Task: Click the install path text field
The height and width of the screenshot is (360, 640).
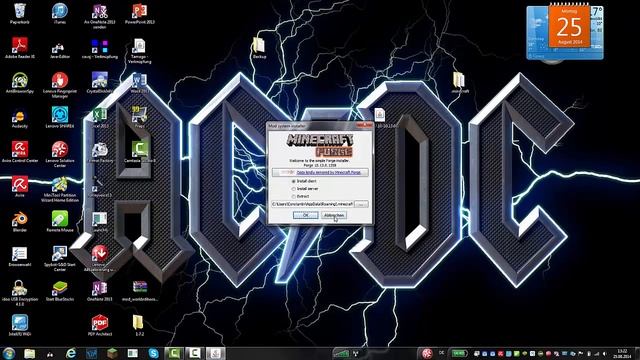Action: click(x=312, y=204)
